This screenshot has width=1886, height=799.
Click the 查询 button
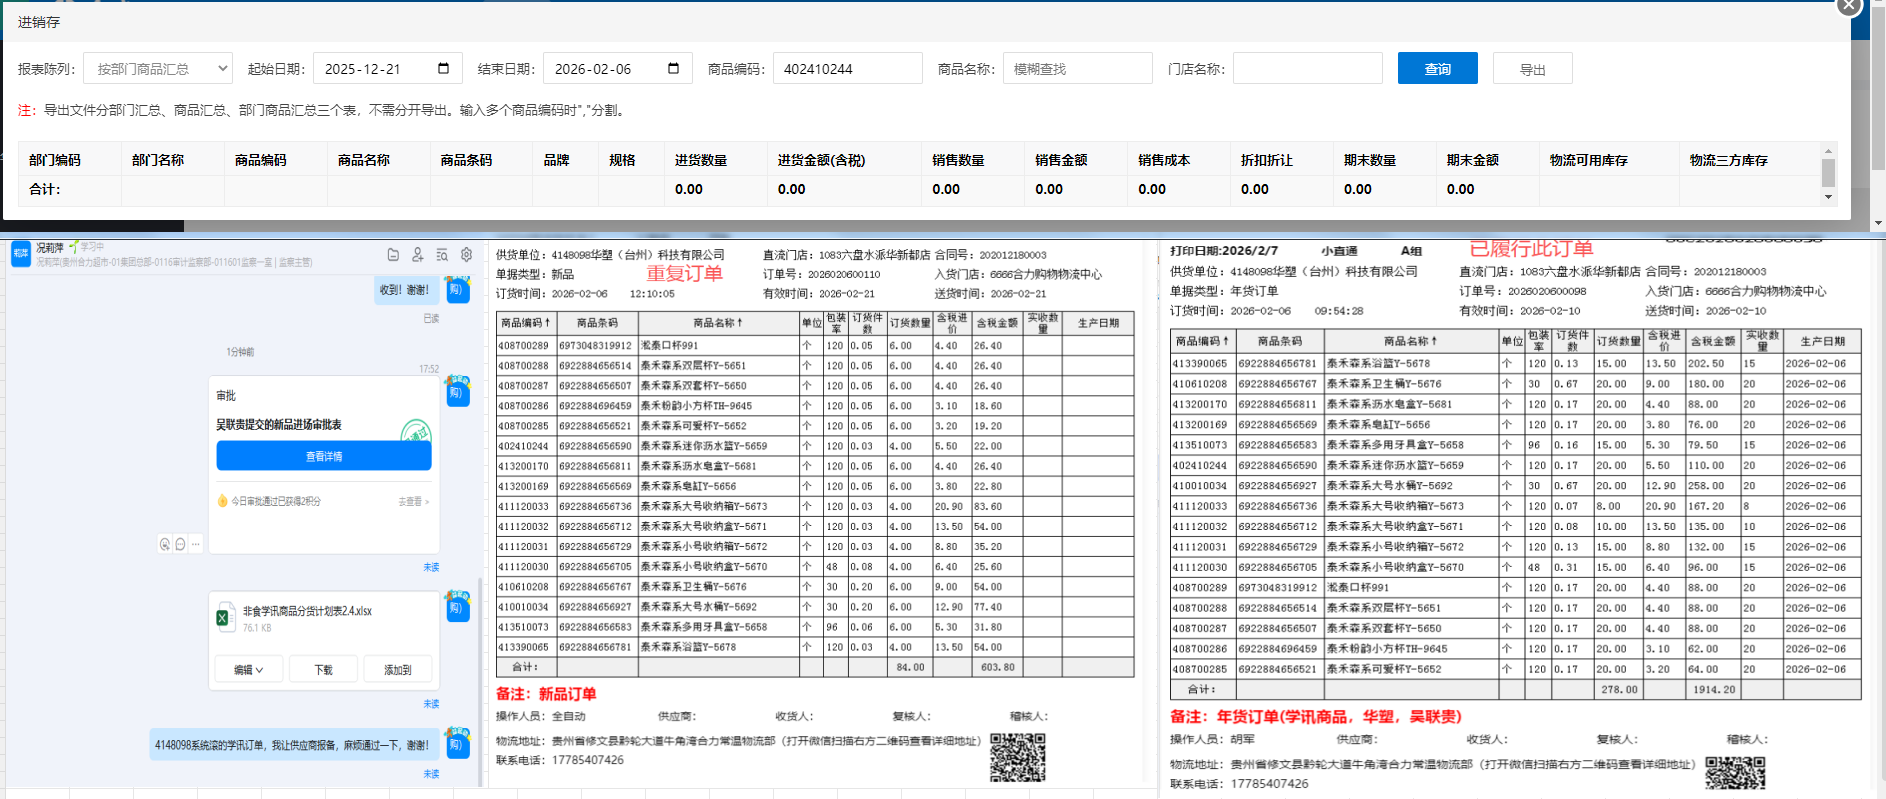point(1437,69)
